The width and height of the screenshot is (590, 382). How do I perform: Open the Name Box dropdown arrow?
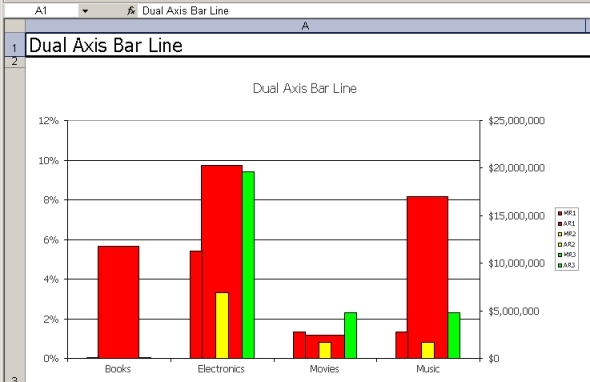[85, 11]
